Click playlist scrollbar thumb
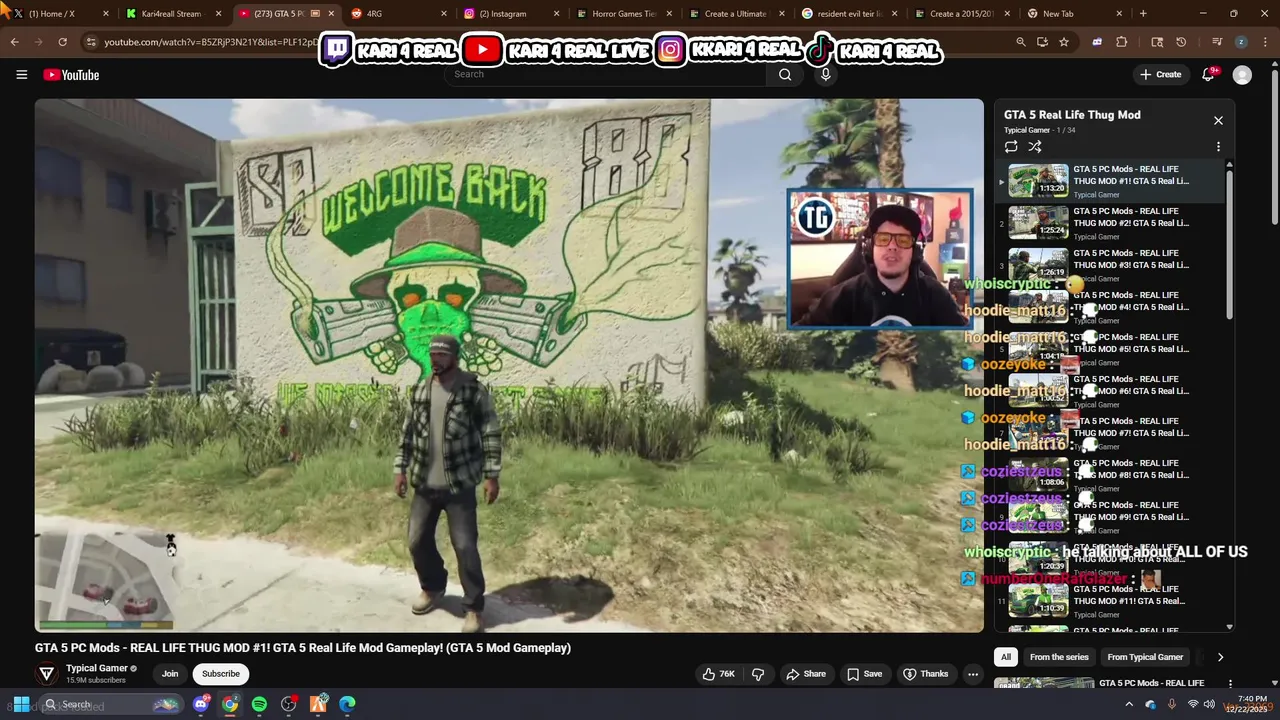1280x720 pixels. [1230, 245]
